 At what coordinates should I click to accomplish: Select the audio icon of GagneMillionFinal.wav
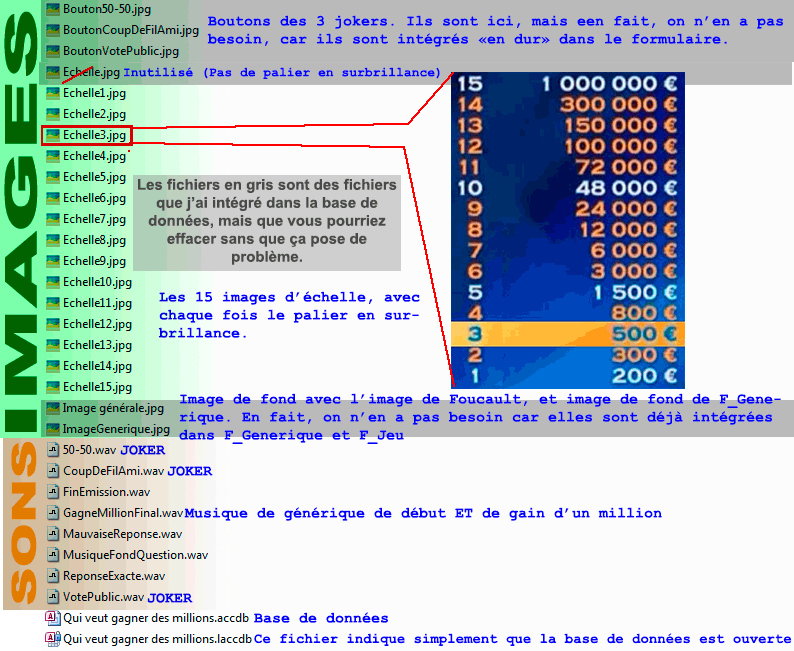point(53,513)
